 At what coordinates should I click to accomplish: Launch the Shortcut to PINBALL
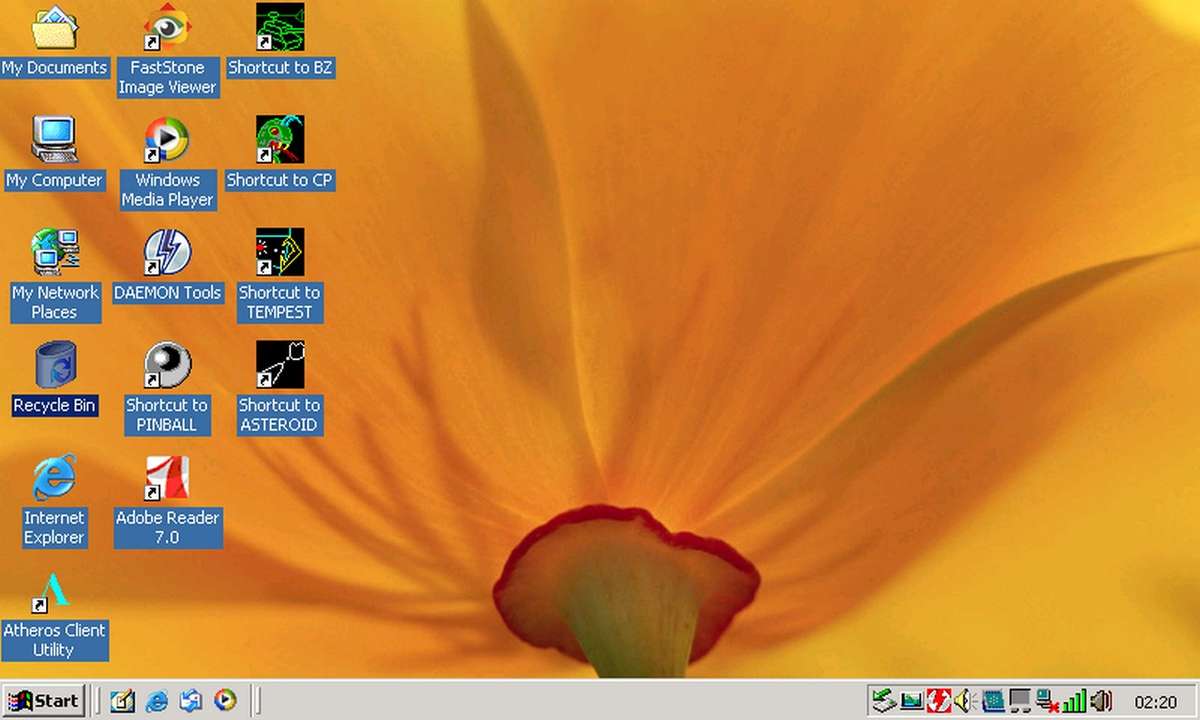coord(167,367)
